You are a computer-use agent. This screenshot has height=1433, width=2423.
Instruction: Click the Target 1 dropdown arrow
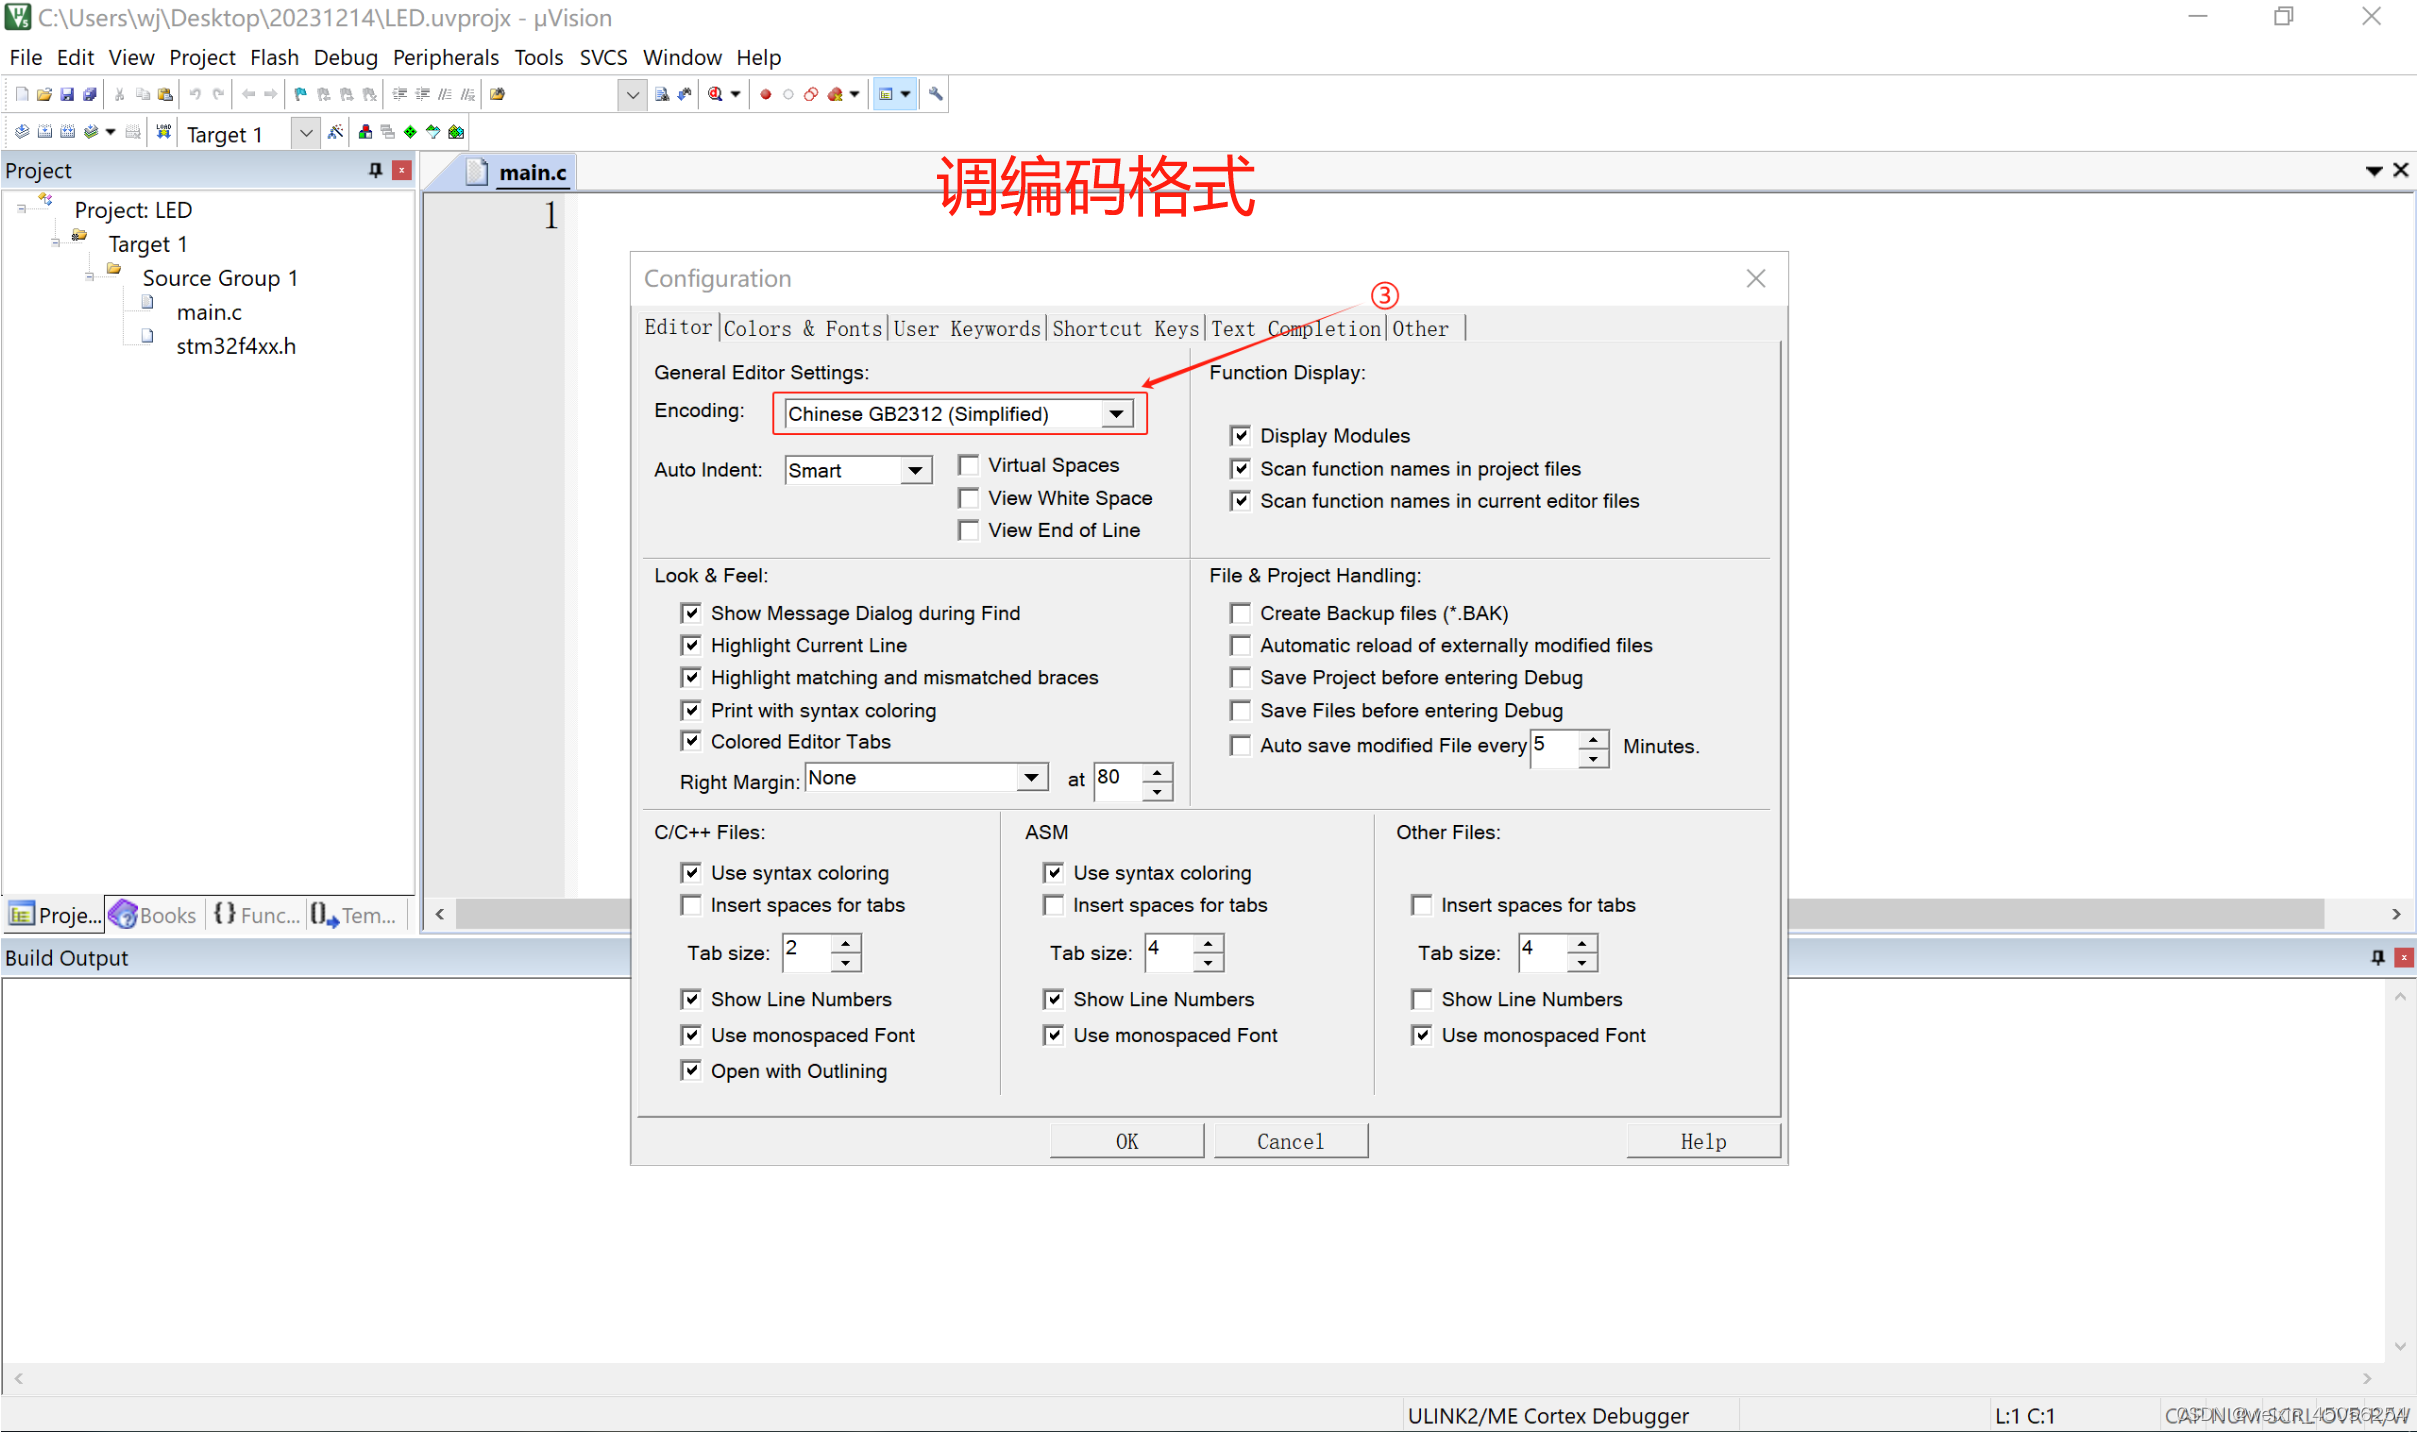click(298, 133)
